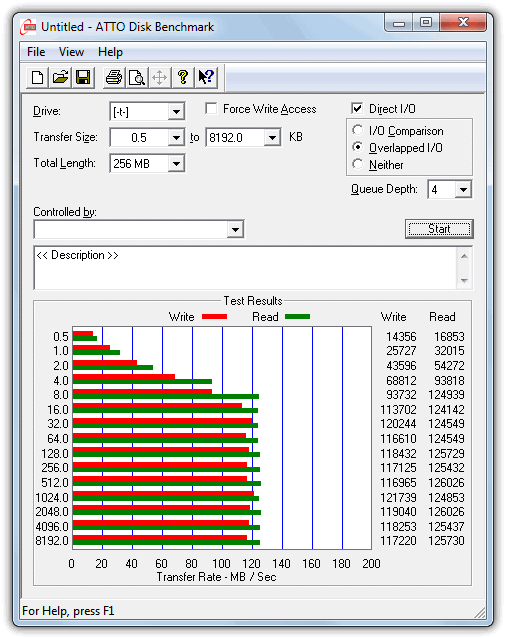Click the New document toolbar icon
Image resolution: width=506 pixels, height=638 pixels.
pos(37,77)
